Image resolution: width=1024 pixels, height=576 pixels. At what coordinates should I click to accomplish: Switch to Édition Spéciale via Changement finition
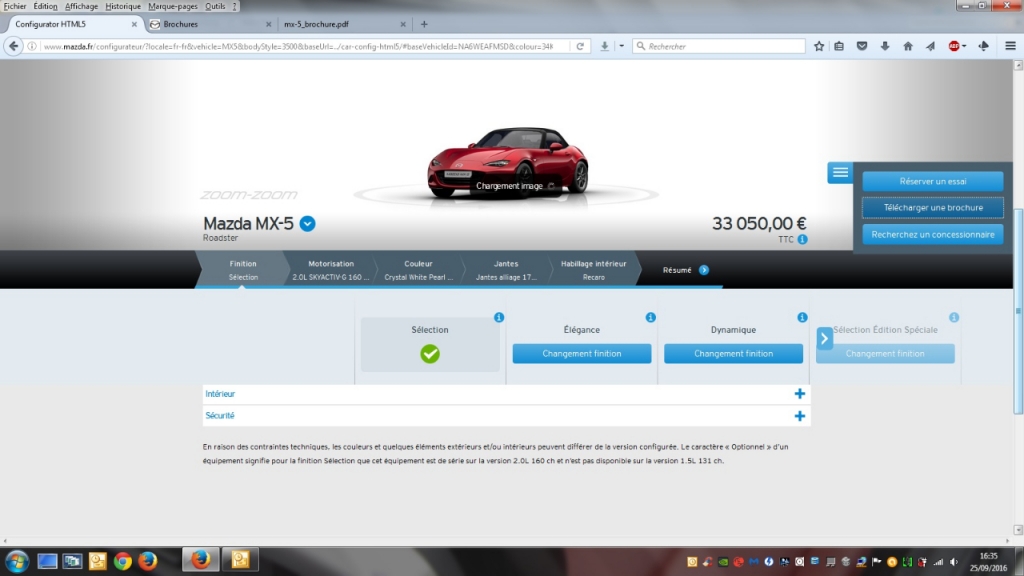point(885,354)
